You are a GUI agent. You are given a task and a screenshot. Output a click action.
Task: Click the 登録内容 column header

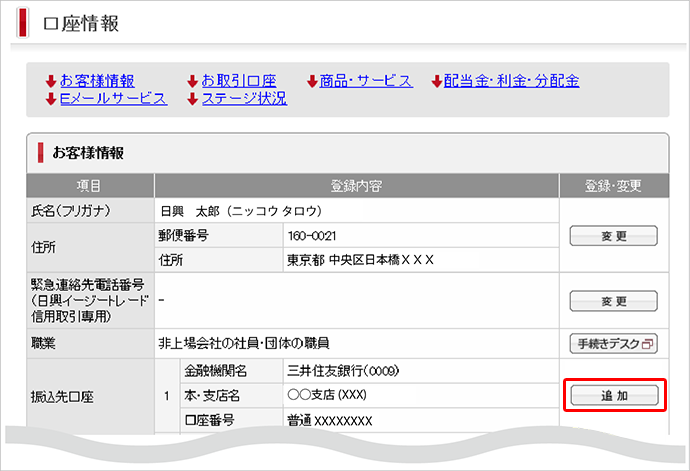[x=357, y=186]
